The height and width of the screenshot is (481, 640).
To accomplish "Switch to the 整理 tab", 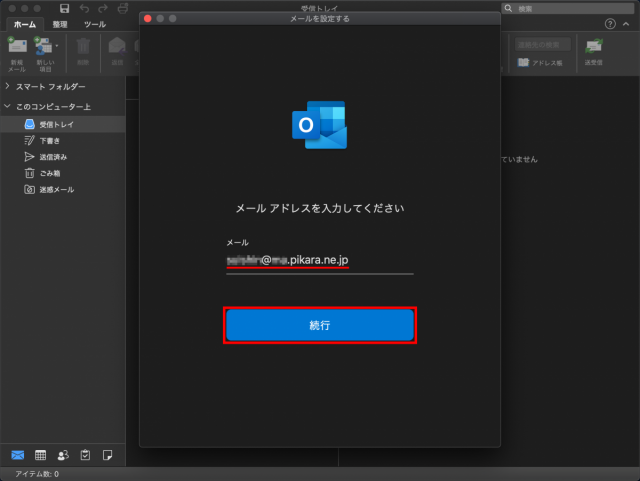I will 59,23.
